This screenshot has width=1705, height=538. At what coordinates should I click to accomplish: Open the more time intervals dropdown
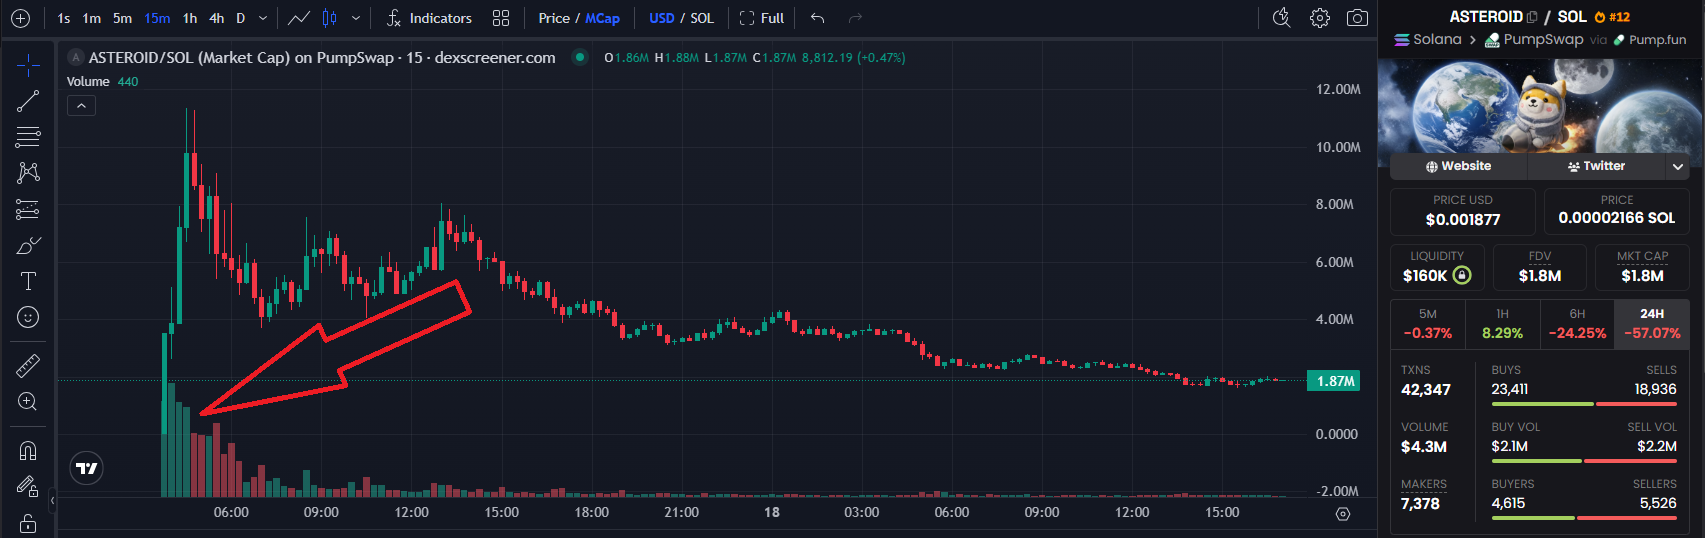tap(263, 18)
